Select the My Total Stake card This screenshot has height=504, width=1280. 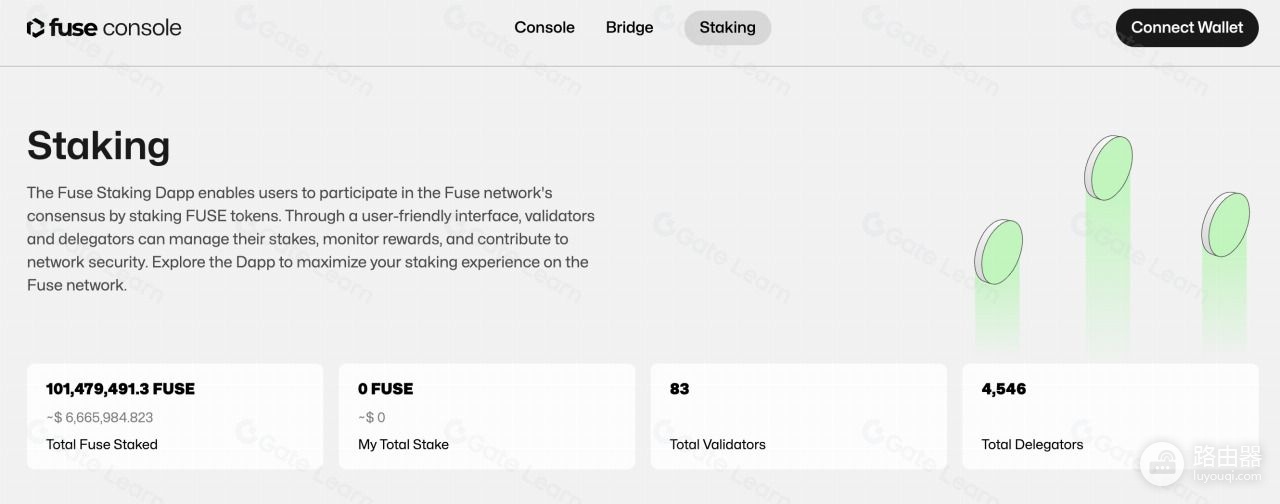click(487, 416)
